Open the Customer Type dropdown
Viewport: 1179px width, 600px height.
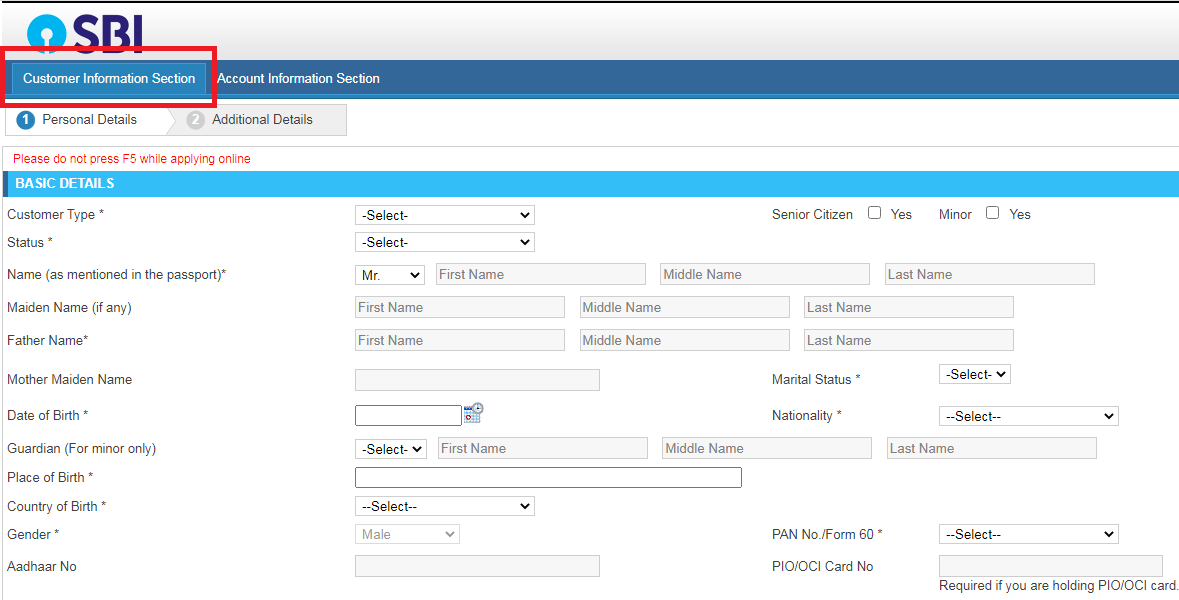point(444,215)
